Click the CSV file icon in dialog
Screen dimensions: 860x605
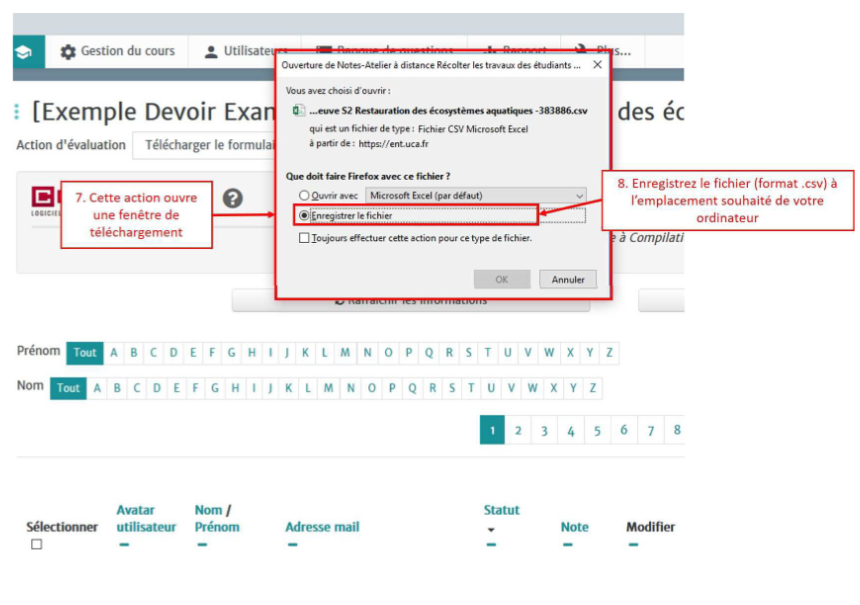tap(299, 110)
